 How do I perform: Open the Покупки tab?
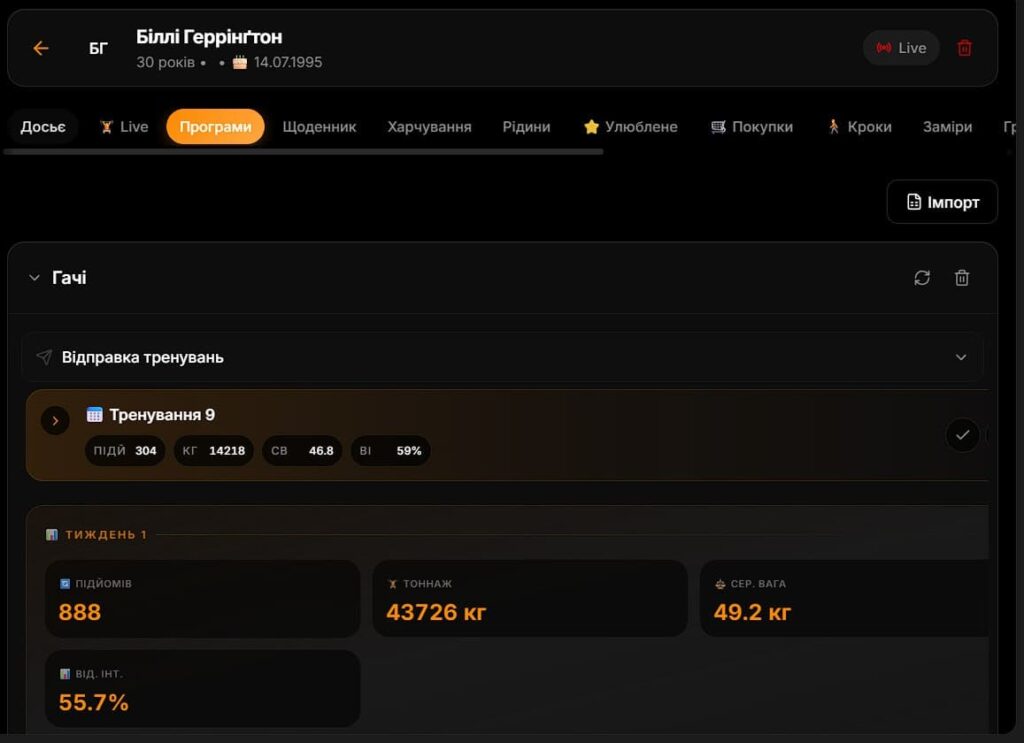tap(752, 127)
